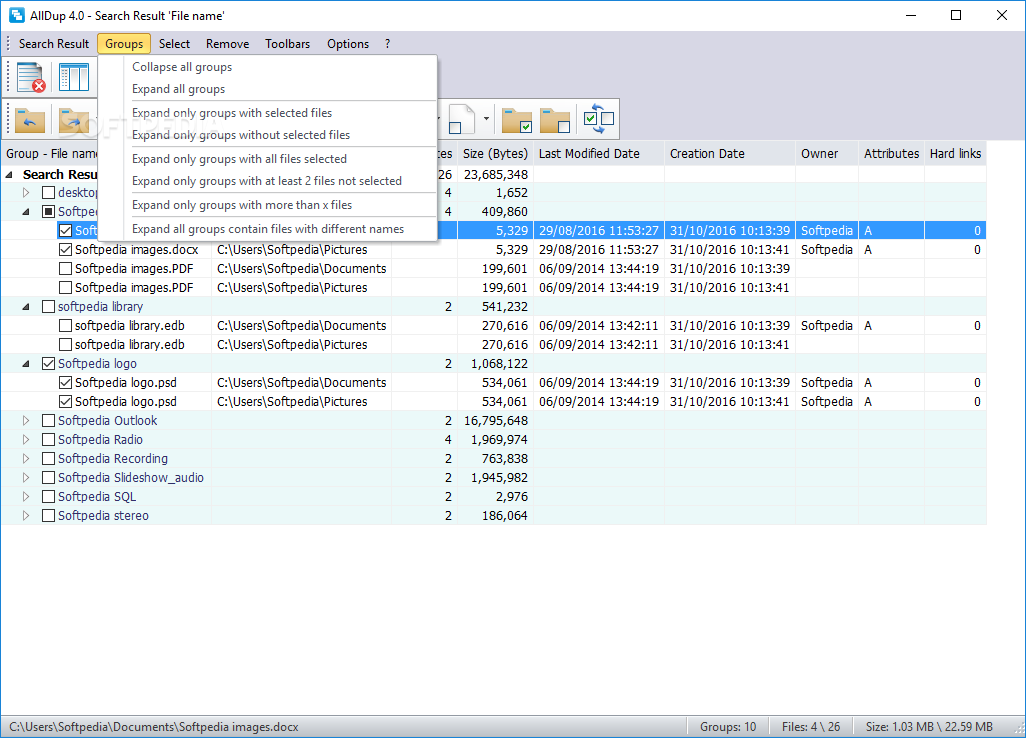The width and height of the screenshot is (1026, 738).
Task: Select the Softpedia SQL group row
Action: [494, 497]
